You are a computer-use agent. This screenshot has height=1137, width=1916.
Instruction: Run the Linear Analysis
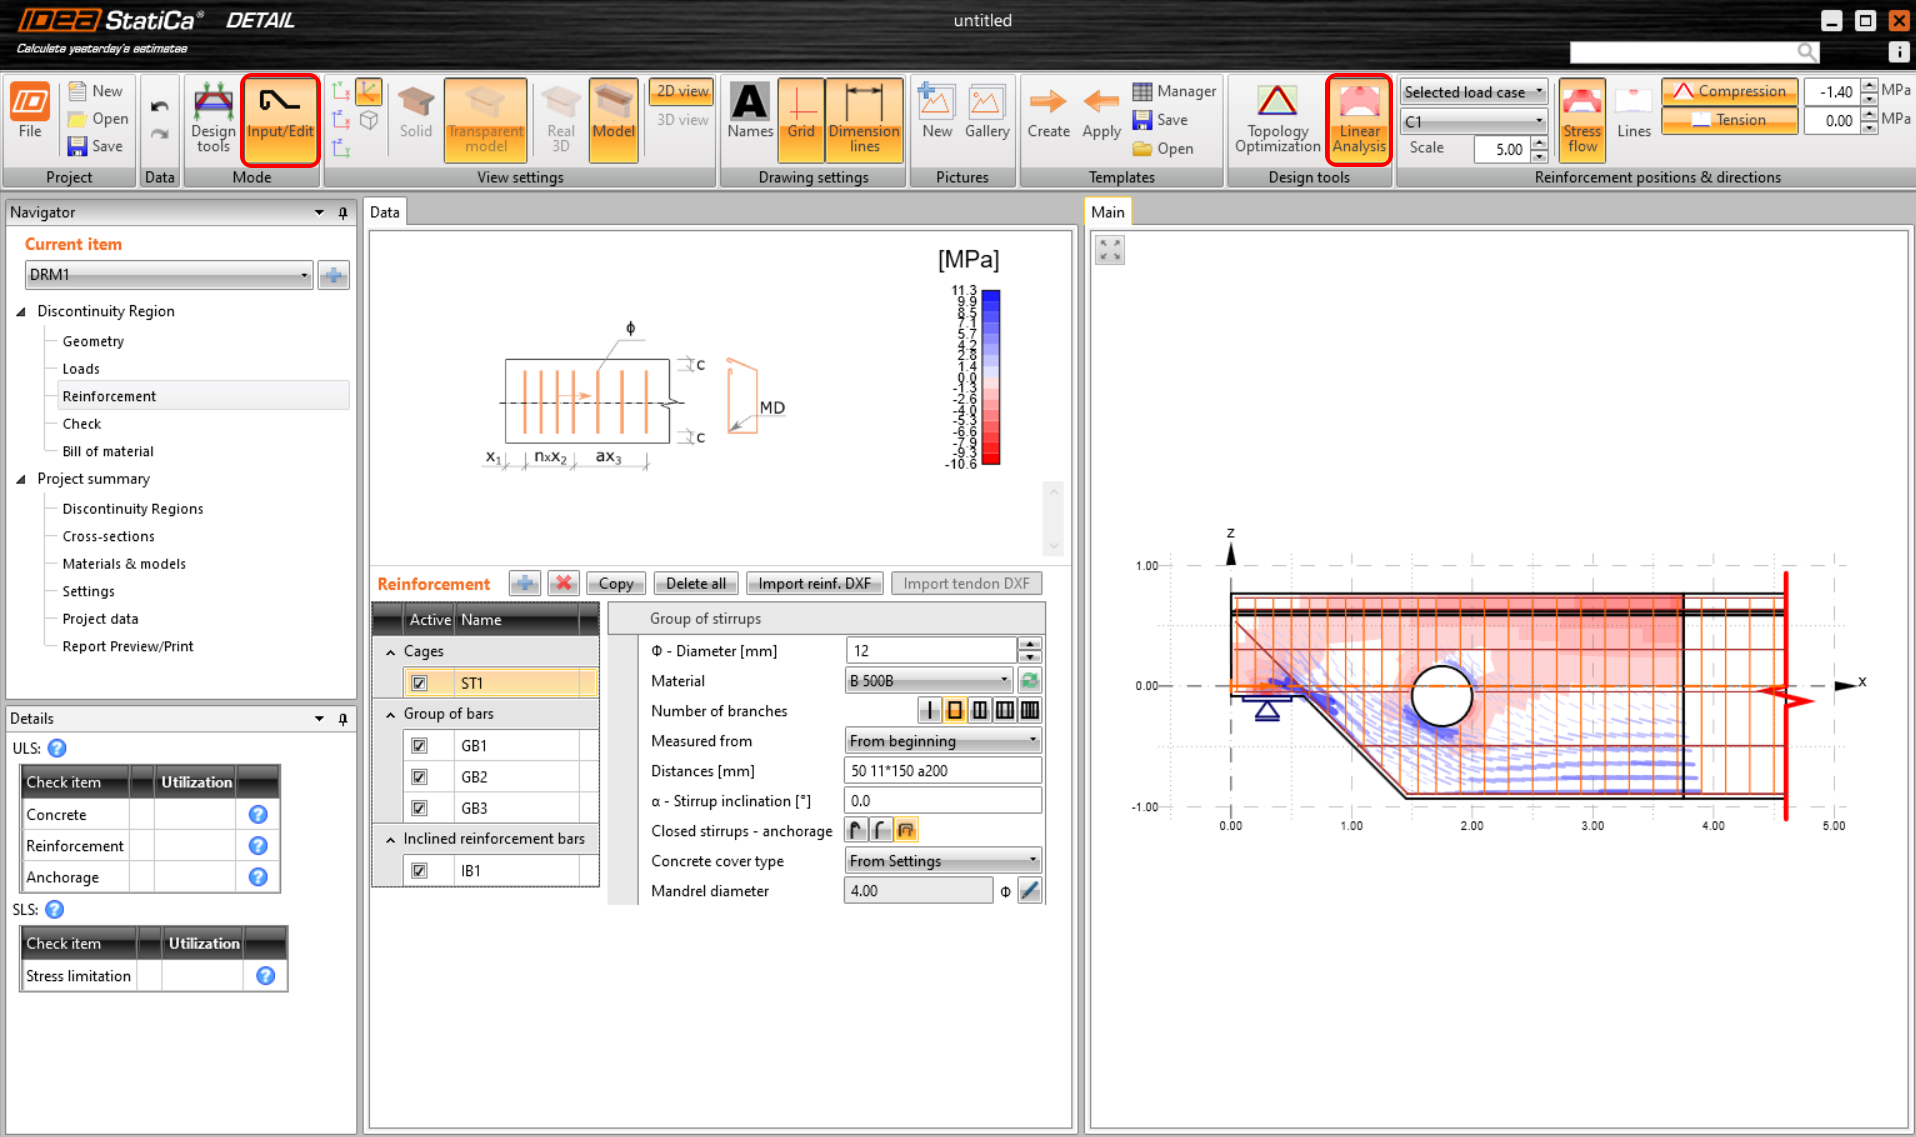(x=1358, y=118)
